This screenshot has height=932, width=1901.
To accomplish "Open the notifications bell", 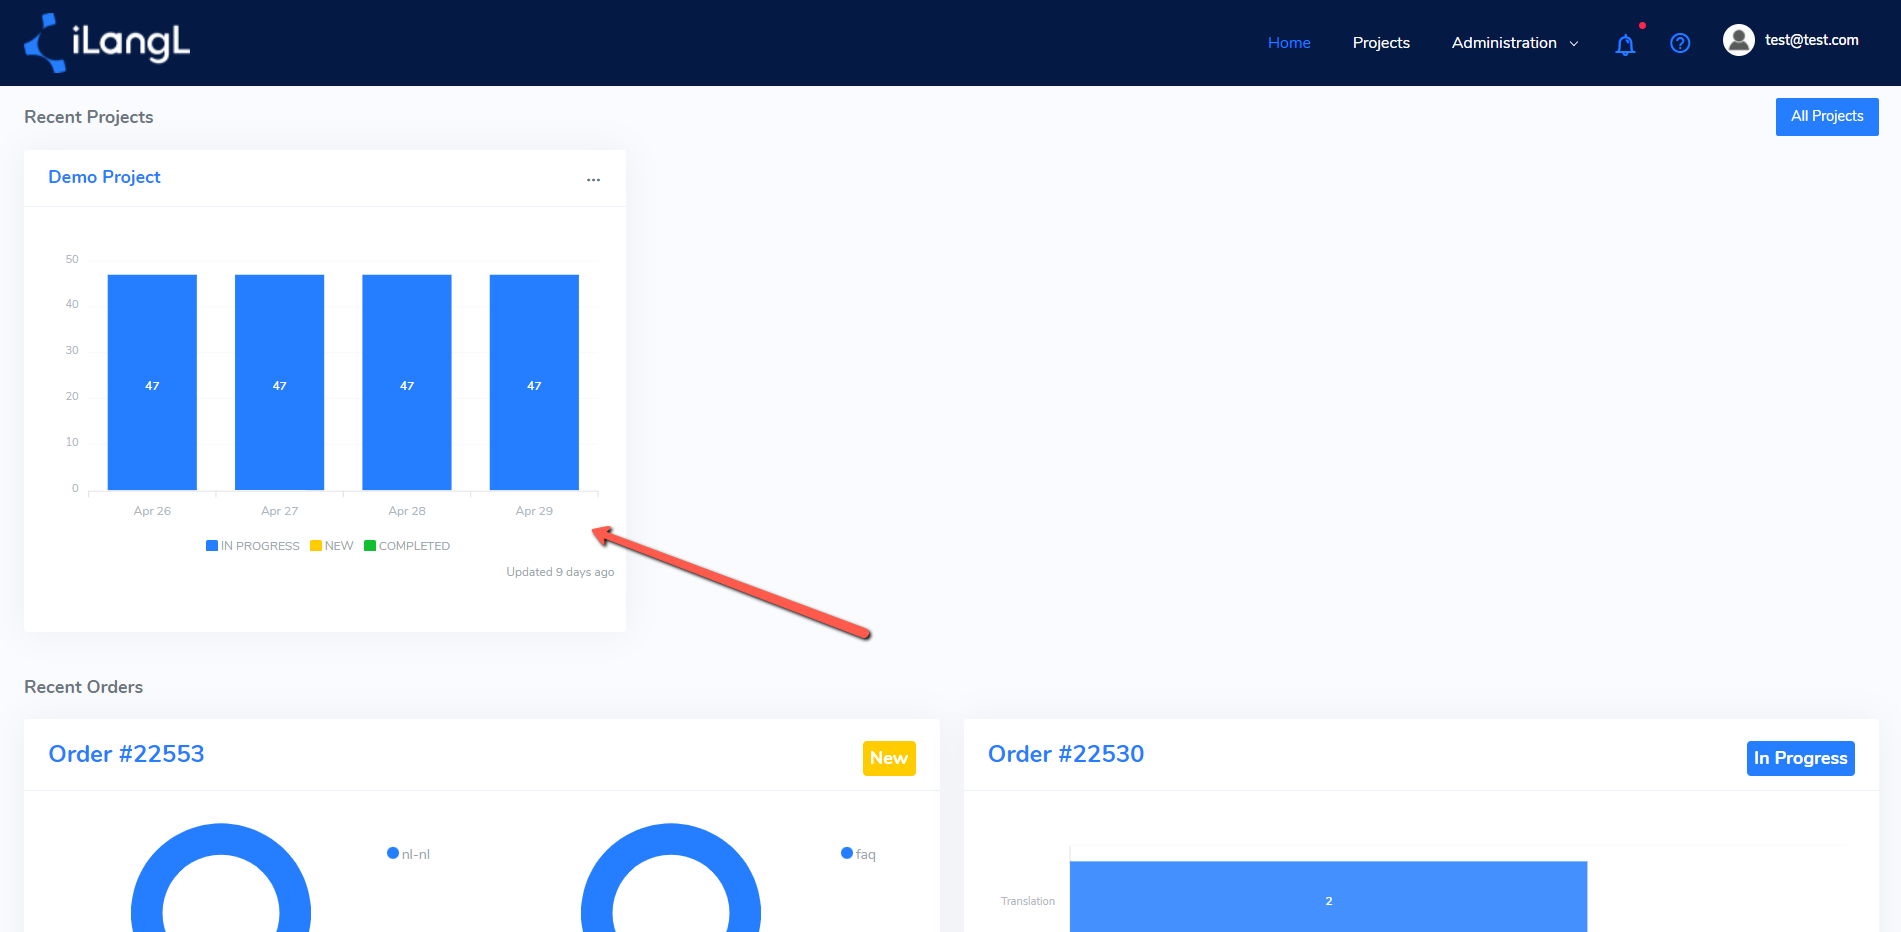I will [1625, 44].
